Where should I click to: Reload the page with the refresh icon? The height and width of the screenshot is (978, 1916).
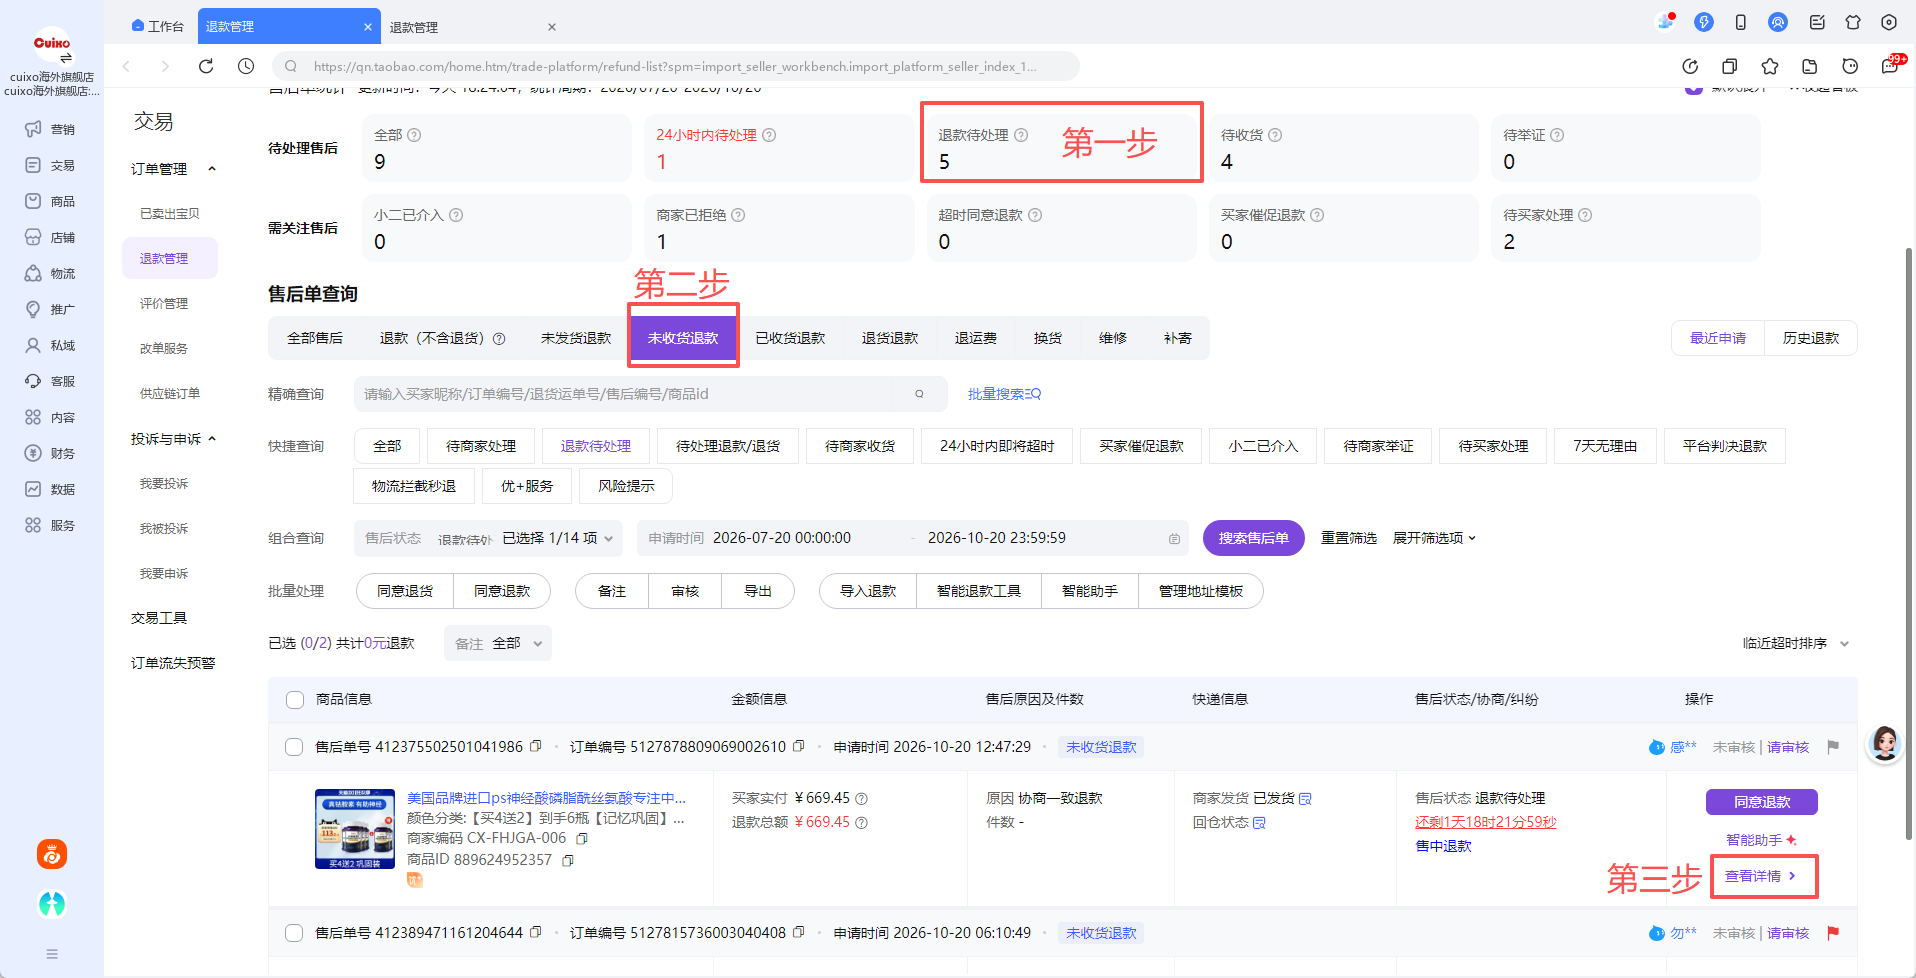tap(206, 66)
